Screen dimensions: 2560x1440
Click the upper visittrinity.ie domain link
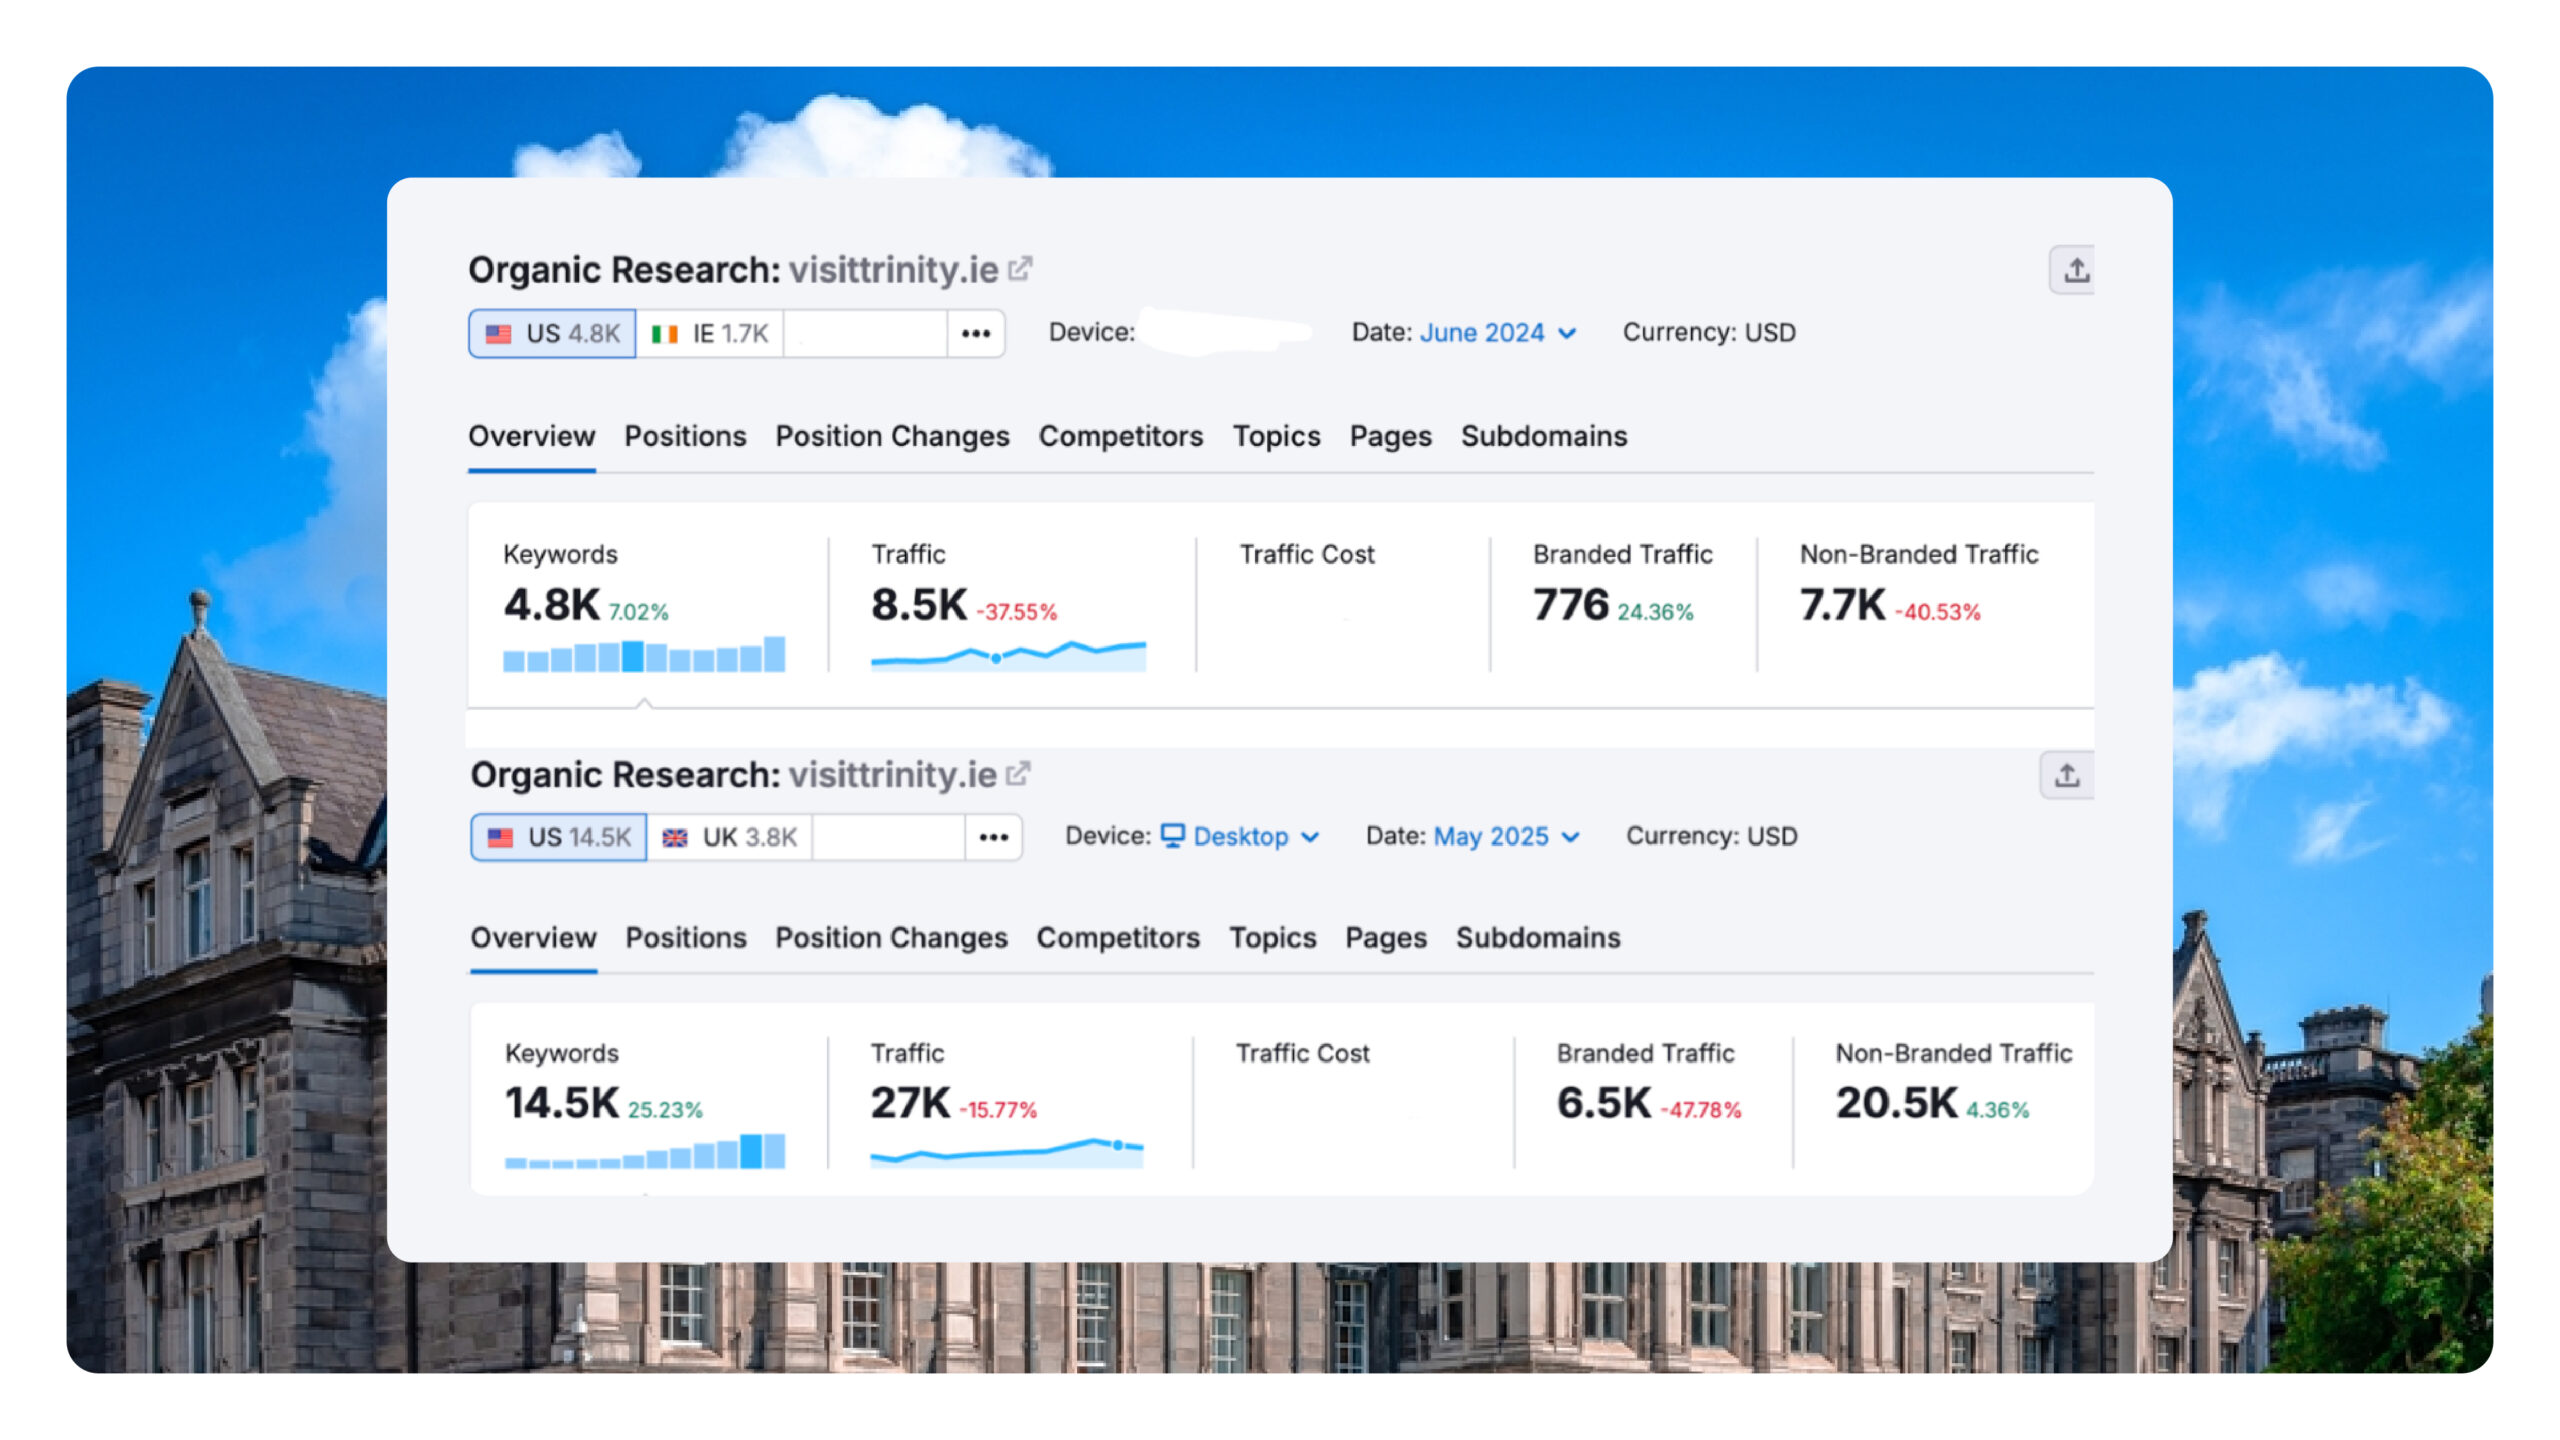click(x=893, y=270)
